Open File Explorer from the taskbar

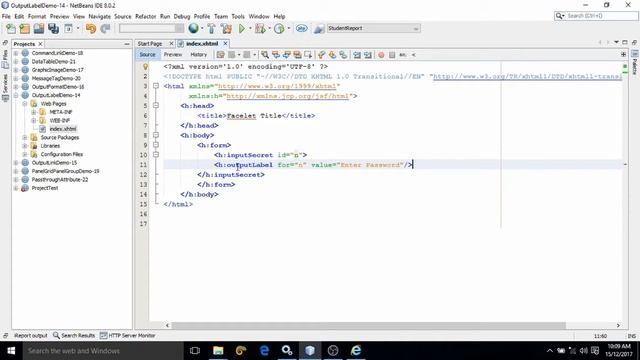pyautogui.click(x=218, y=351)
